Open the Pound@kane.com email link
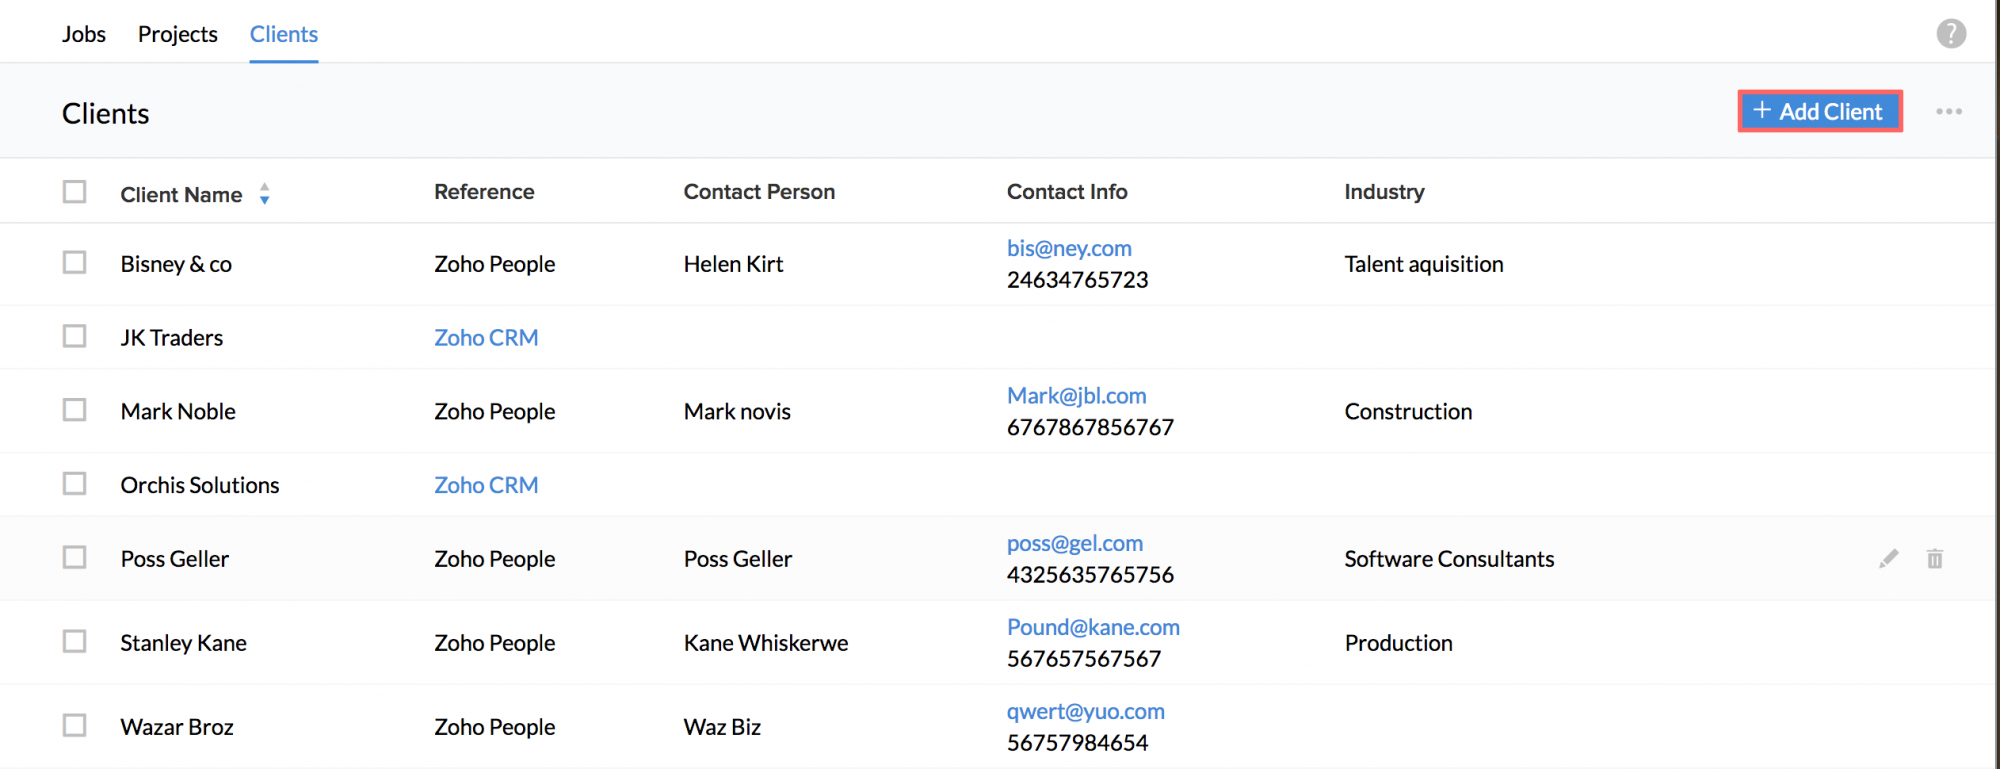 click(x=1093, y=627)
